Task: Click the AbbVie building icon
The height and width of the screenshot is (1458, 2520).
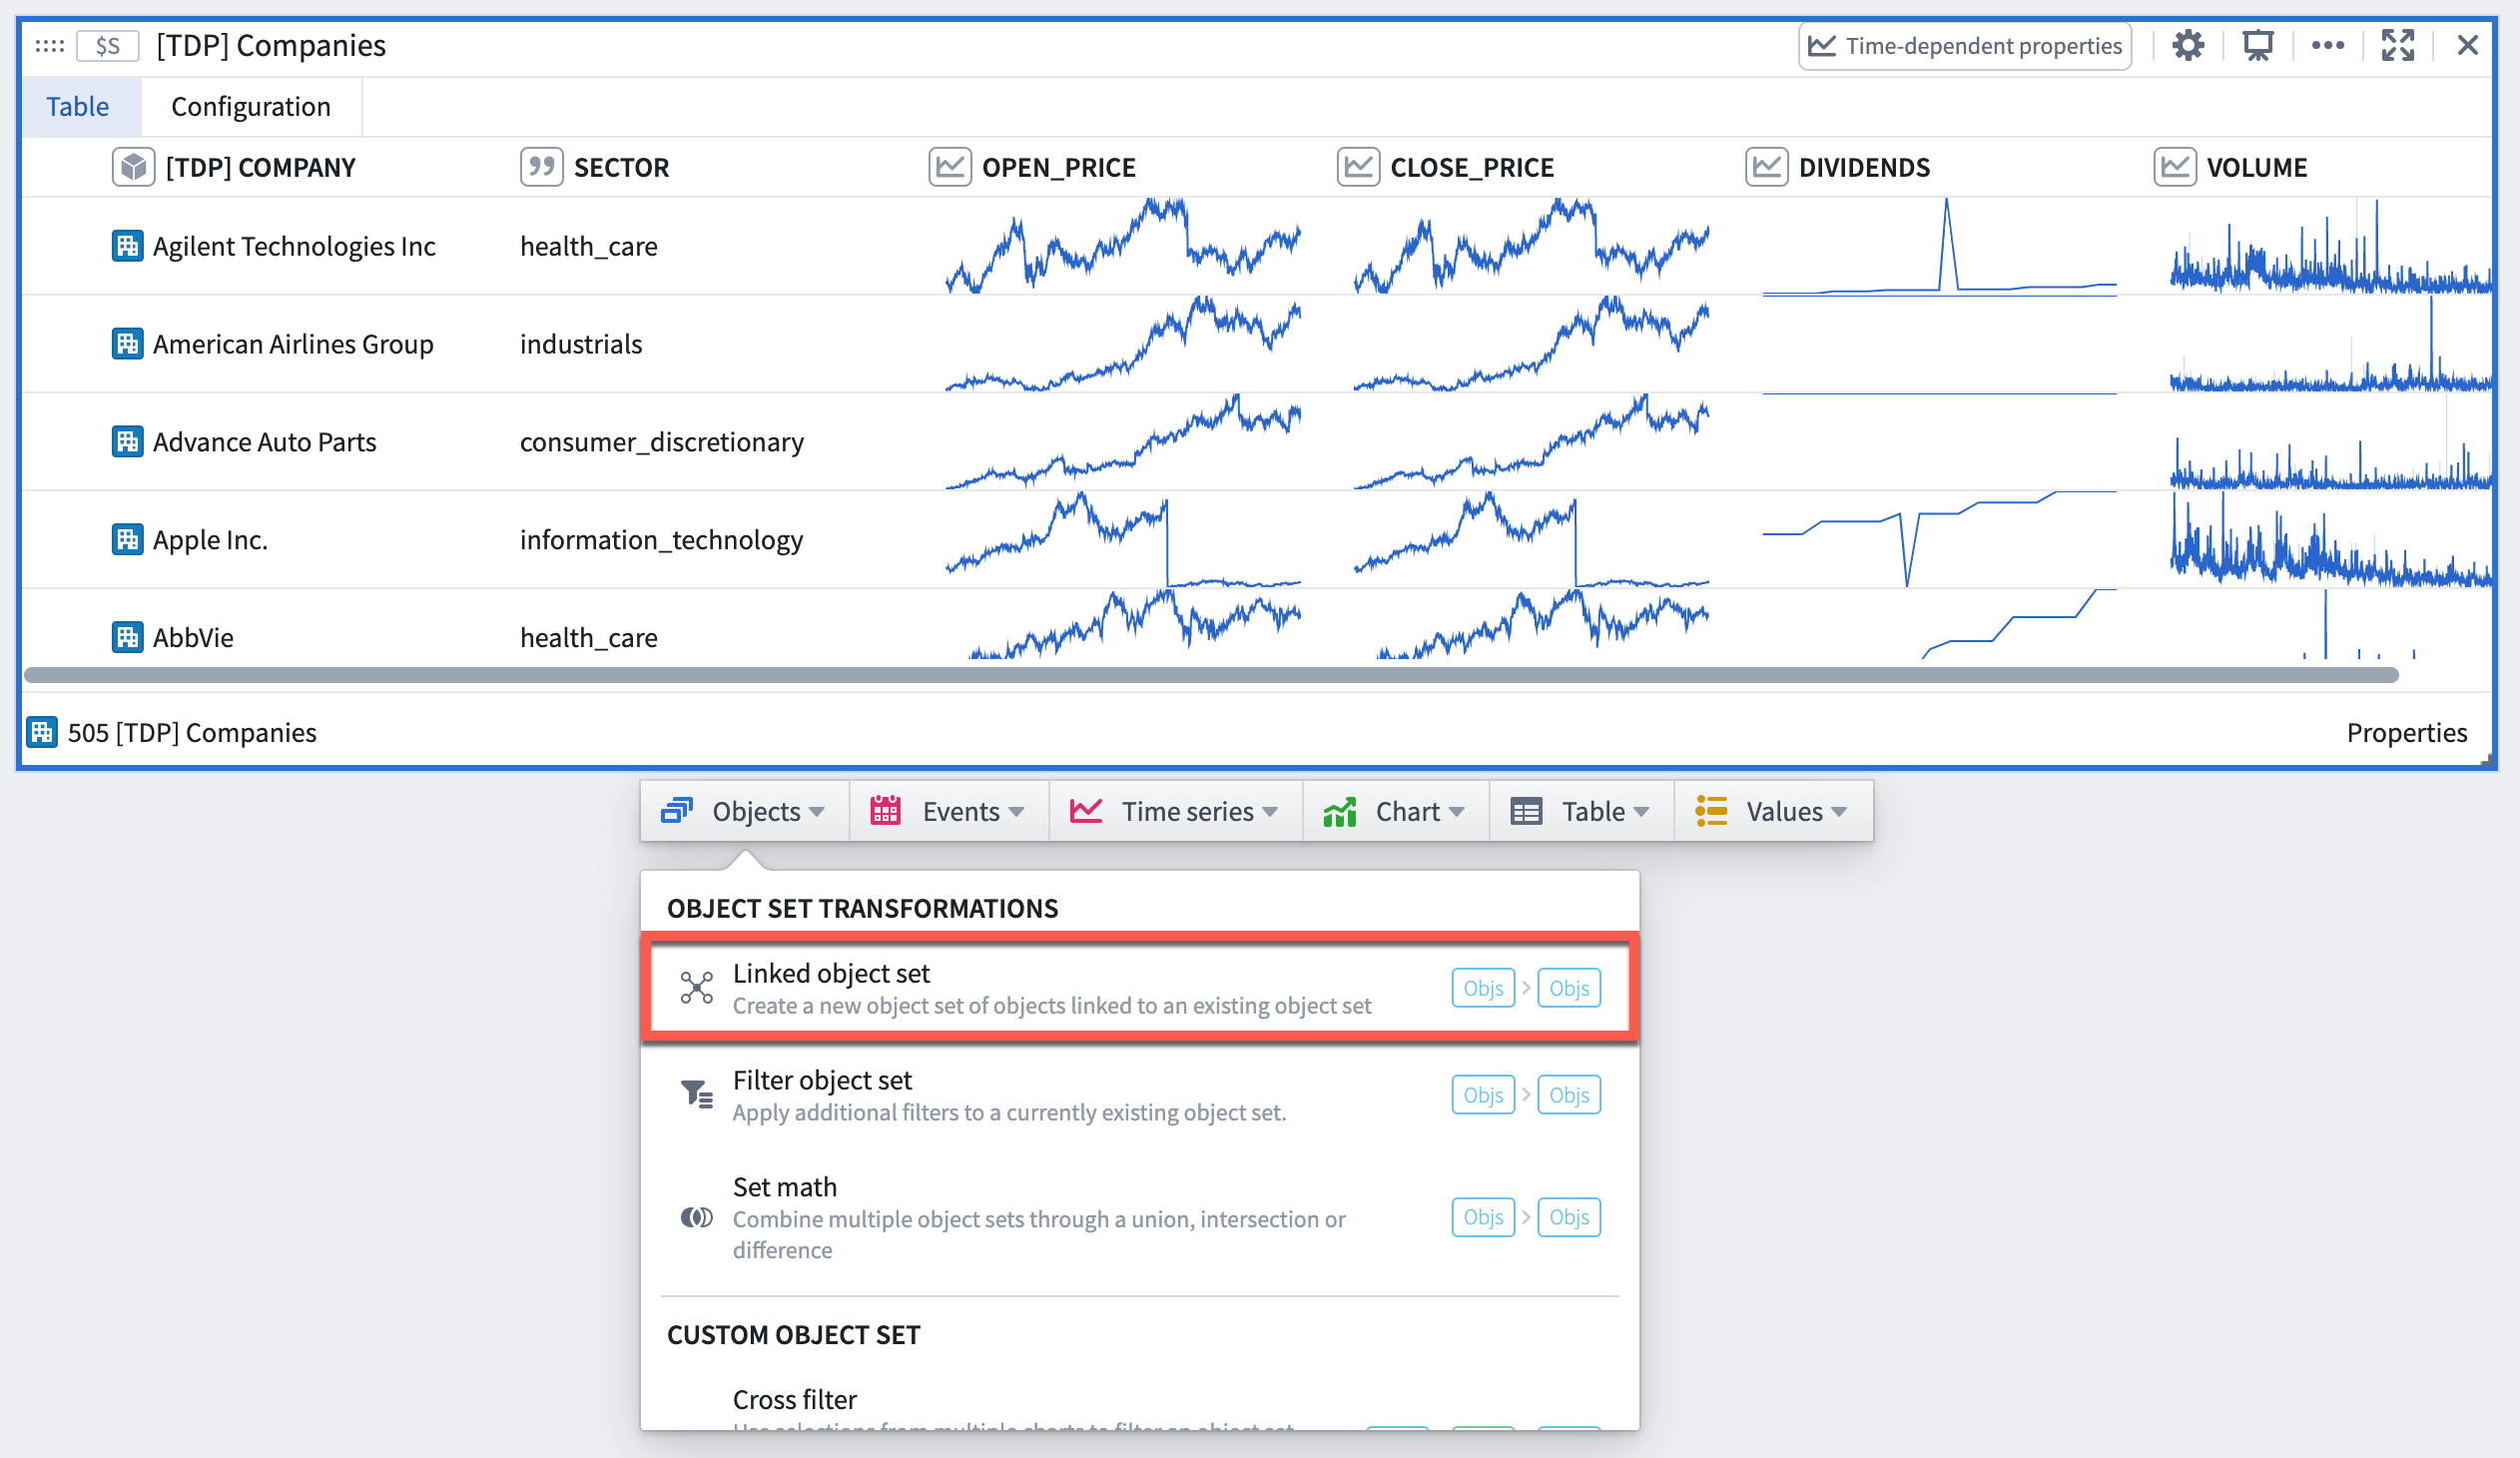Action: click(127, 637)
